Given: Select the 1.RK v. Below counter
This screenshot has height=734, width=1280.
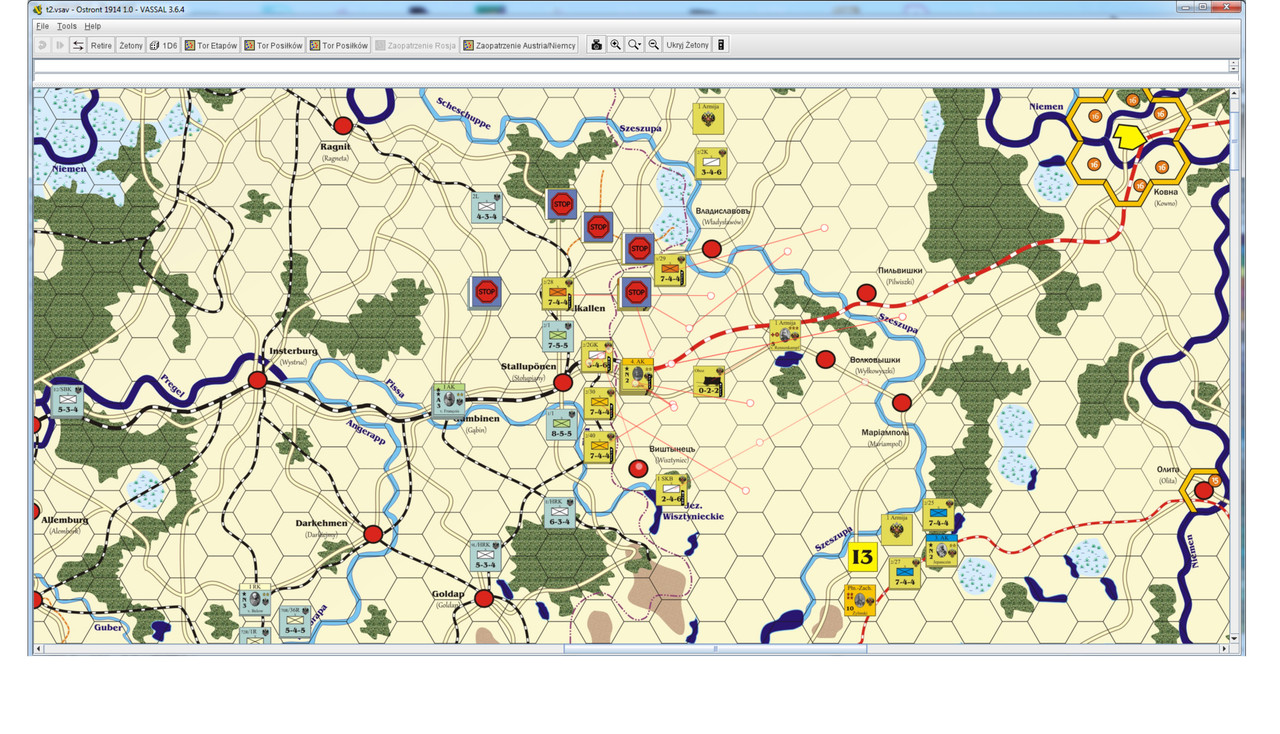Looking at the screenshot, I should (255, 598).
